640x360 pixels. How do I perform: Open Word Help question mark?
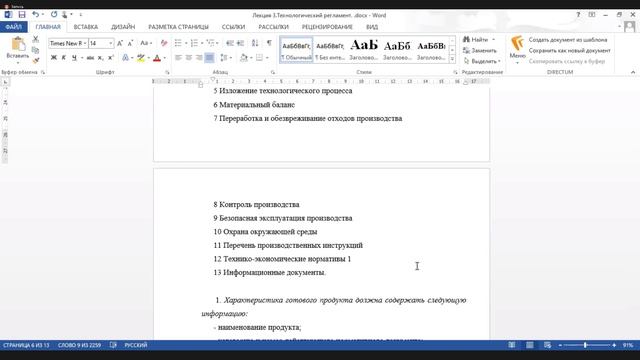[x=578, y=15]
